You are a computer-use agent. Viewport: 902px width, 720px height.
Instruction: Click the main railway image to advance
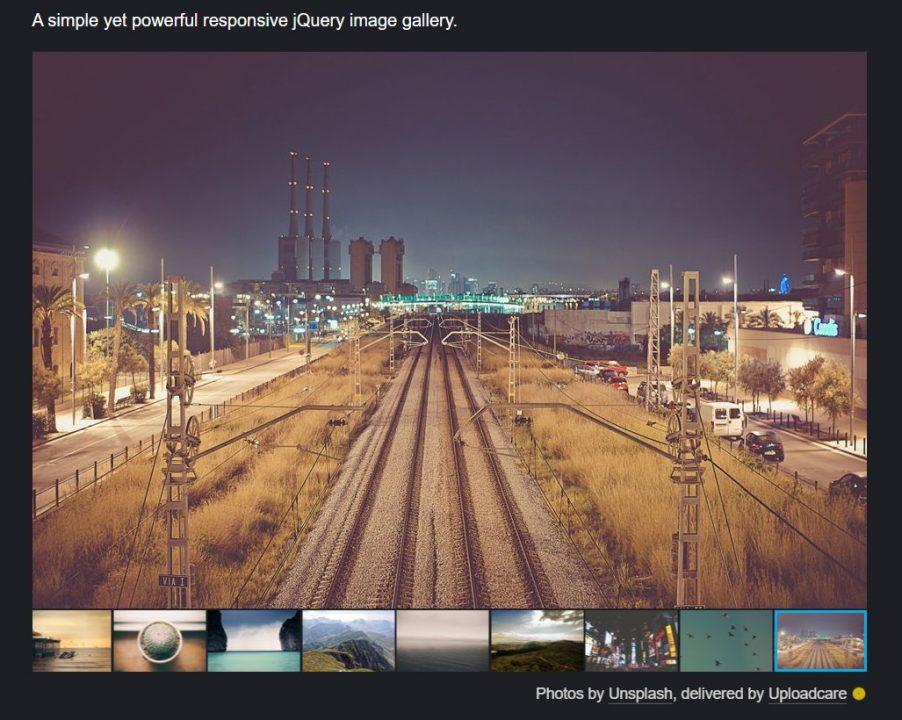(x=451, y=330)
